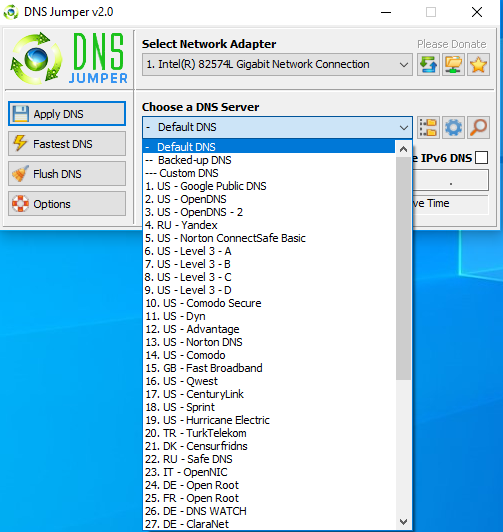Click the Fastest DNS button
The width and height of the screenshot is (503, 532).
67,144
